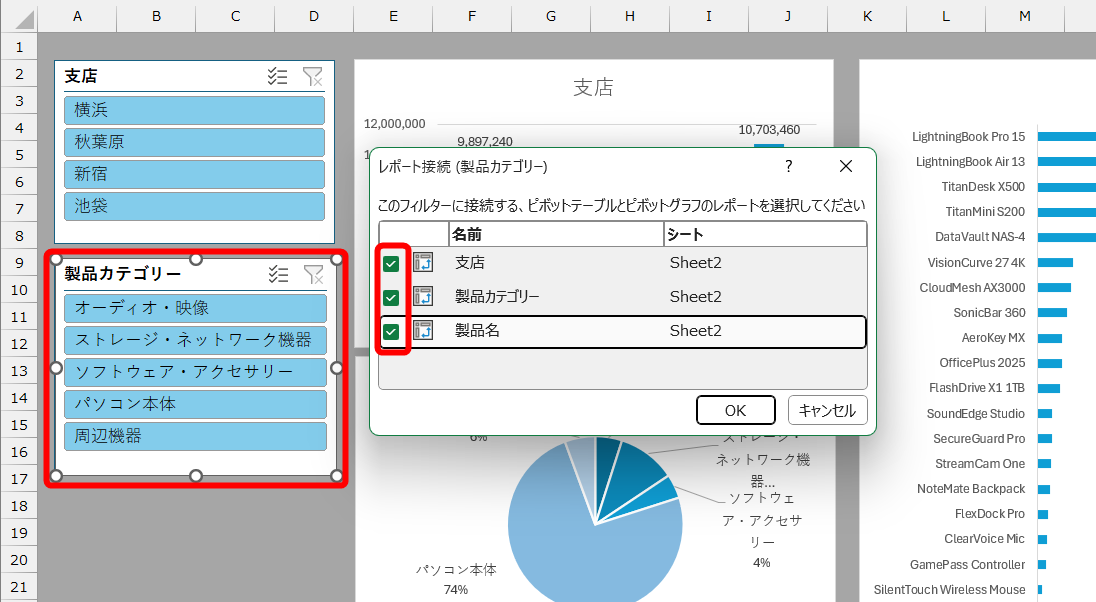This screenshot has width=1096, height=602.
Task: Uncheck the 支店 report connection checkbox
Action: coord(391,262)
